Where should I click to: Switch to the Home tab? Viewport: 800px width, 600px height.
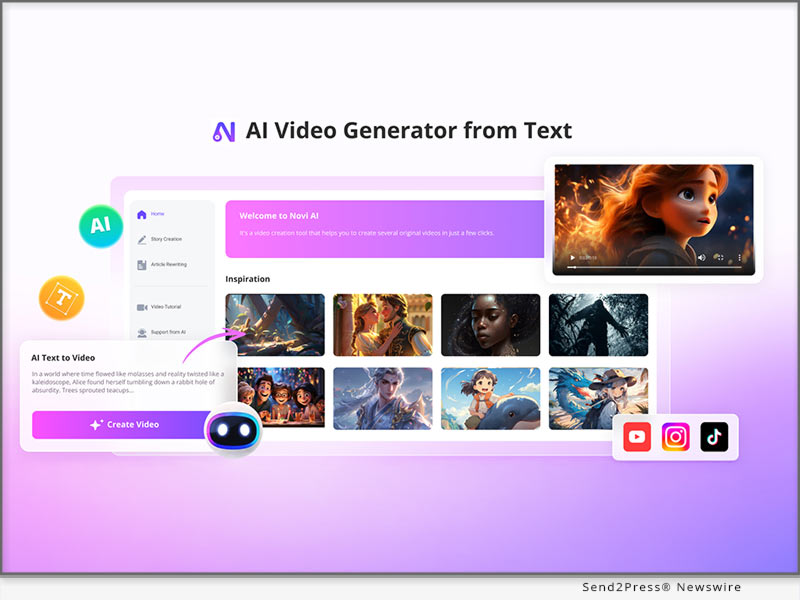coord(157,213)
